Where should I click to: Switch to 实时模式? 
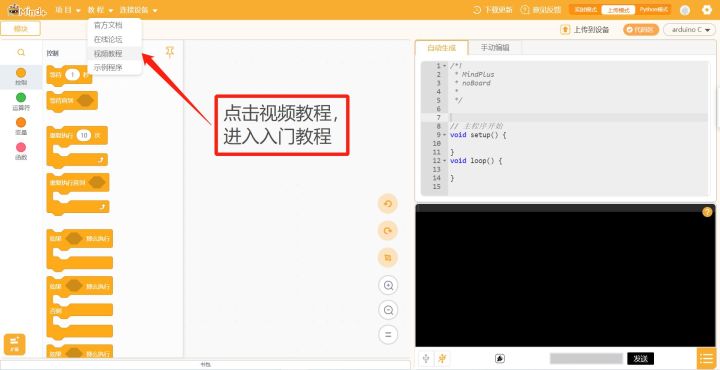585,10
